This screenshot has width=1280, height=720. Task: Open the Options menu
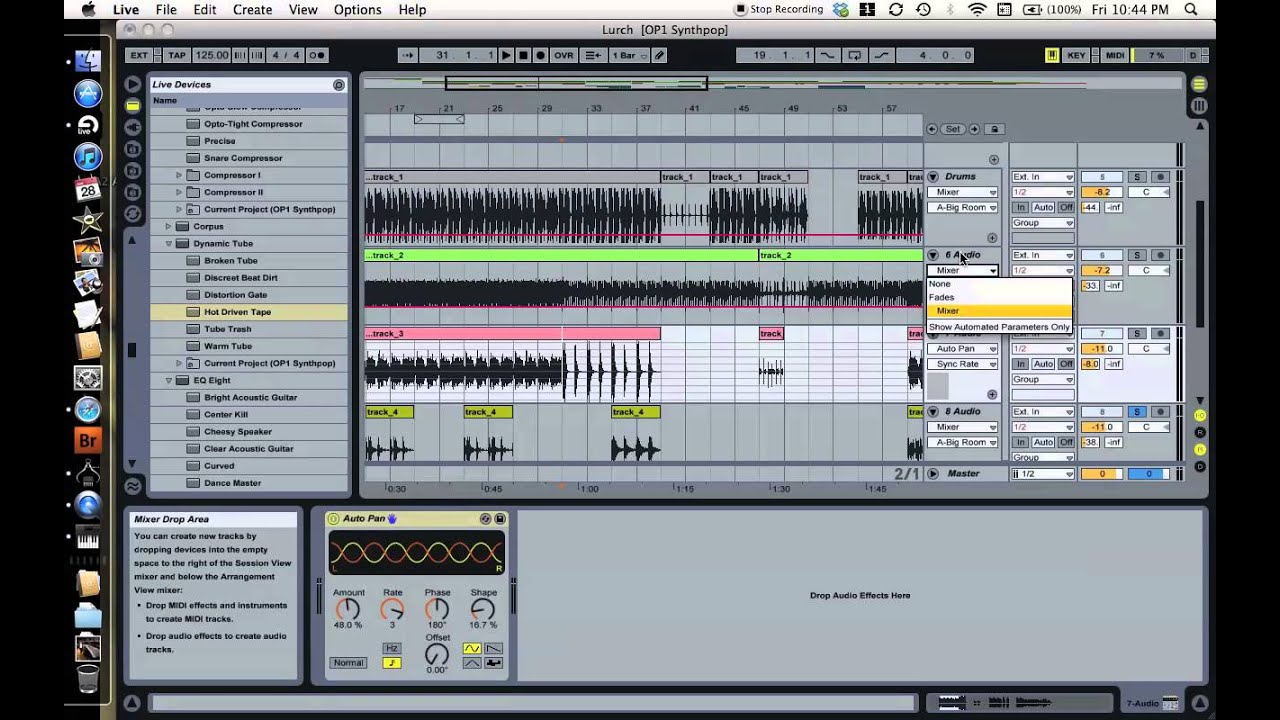tap(357, 10)
